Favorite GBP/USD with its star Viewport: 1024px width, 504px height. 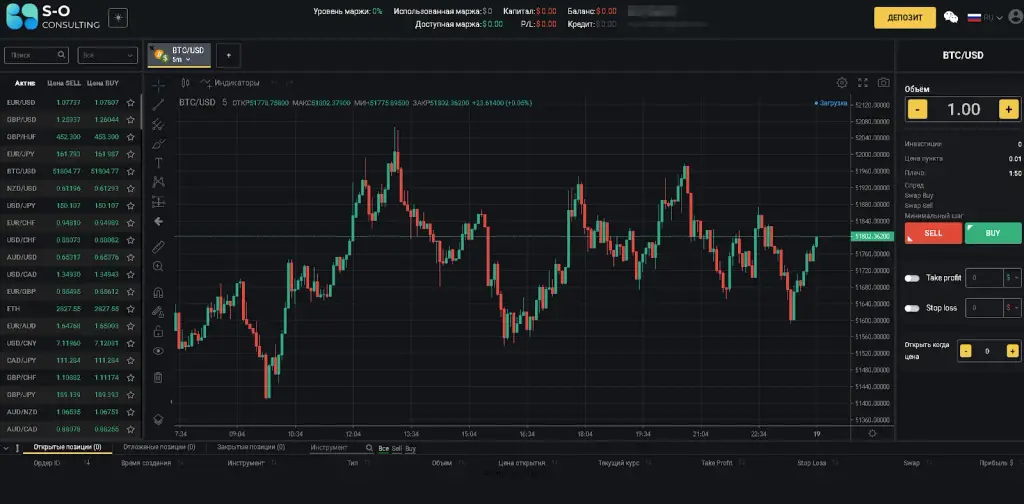click(131, 119)
